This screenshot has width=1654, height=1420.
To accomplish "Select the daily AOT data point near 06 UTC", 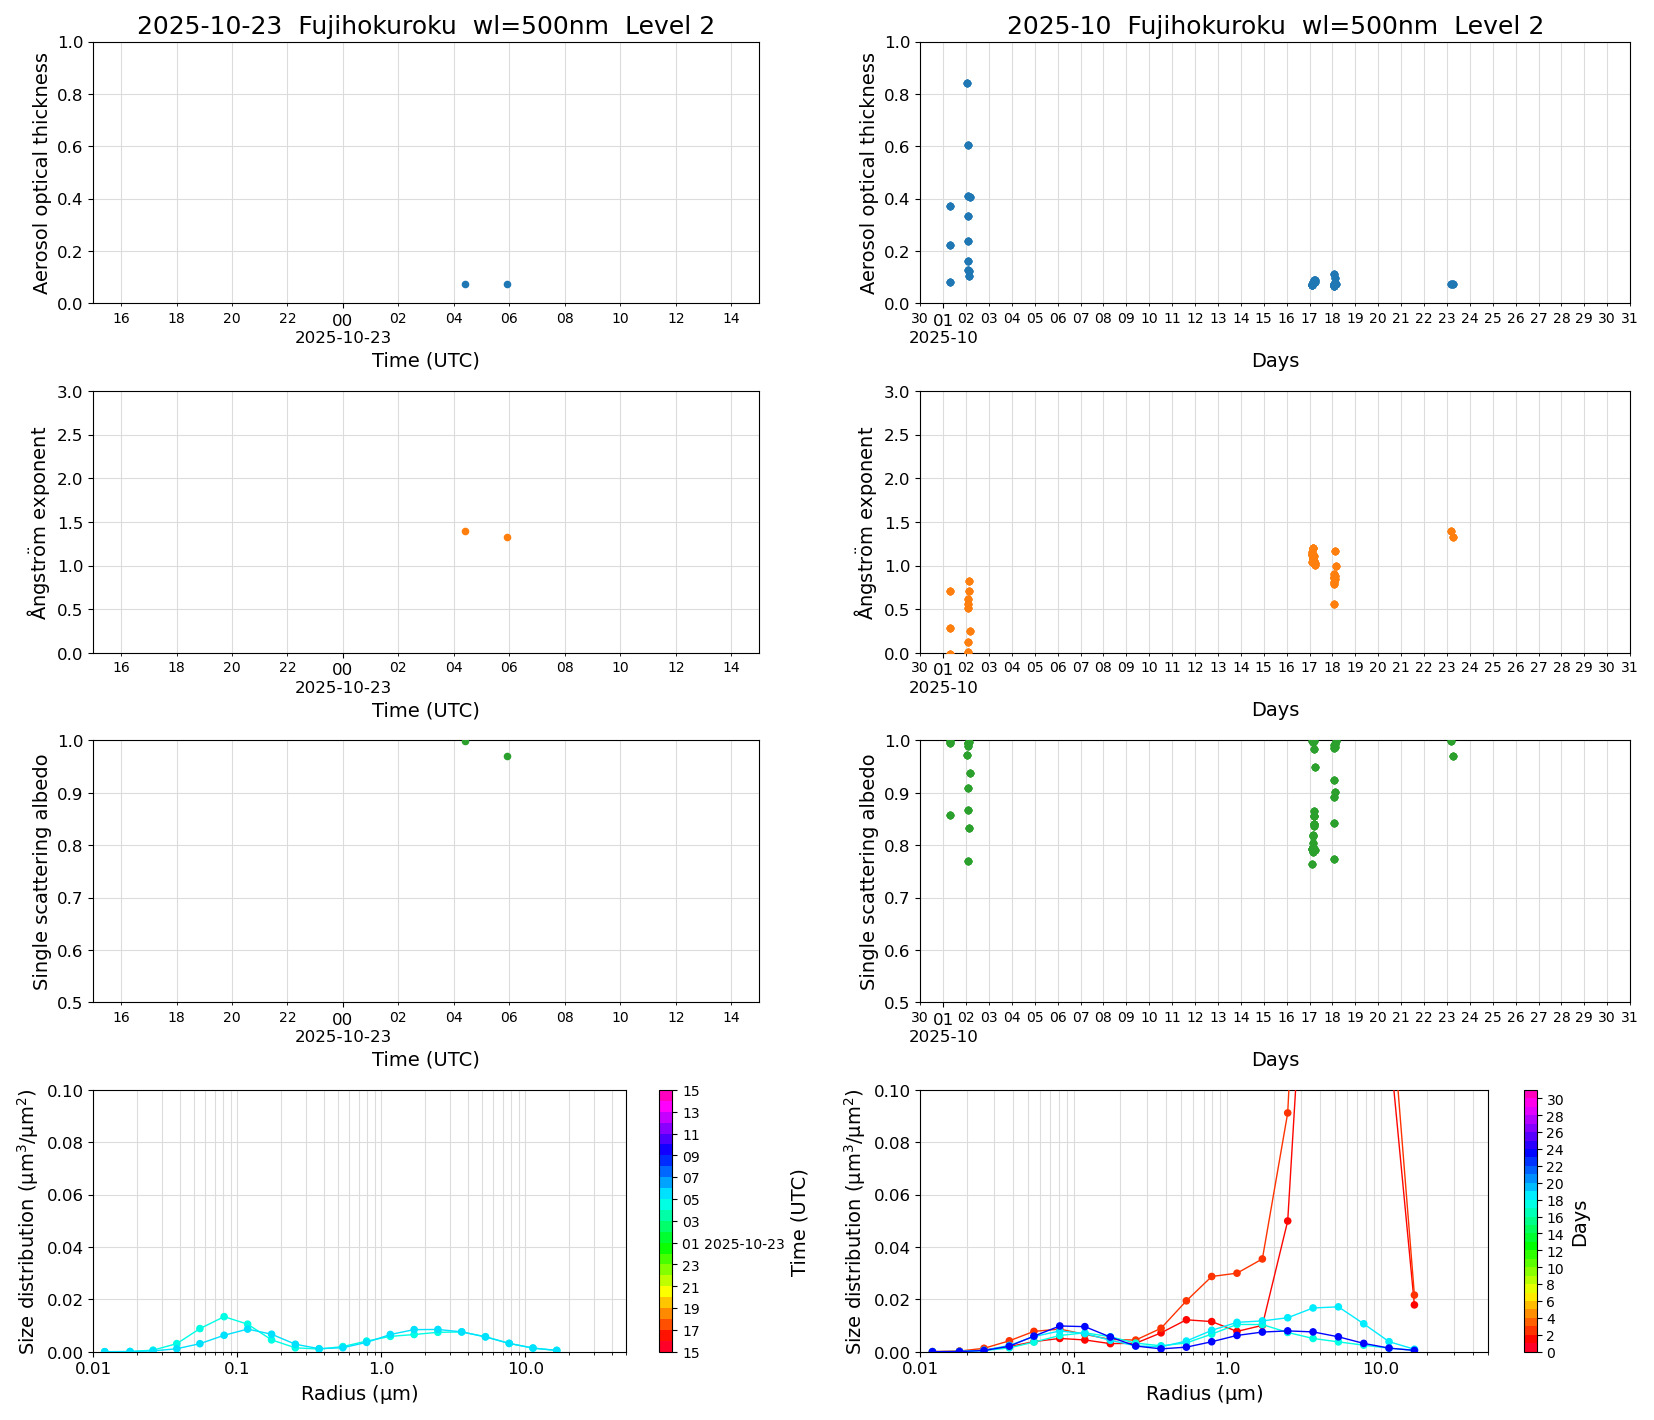I will pos(507,284).
